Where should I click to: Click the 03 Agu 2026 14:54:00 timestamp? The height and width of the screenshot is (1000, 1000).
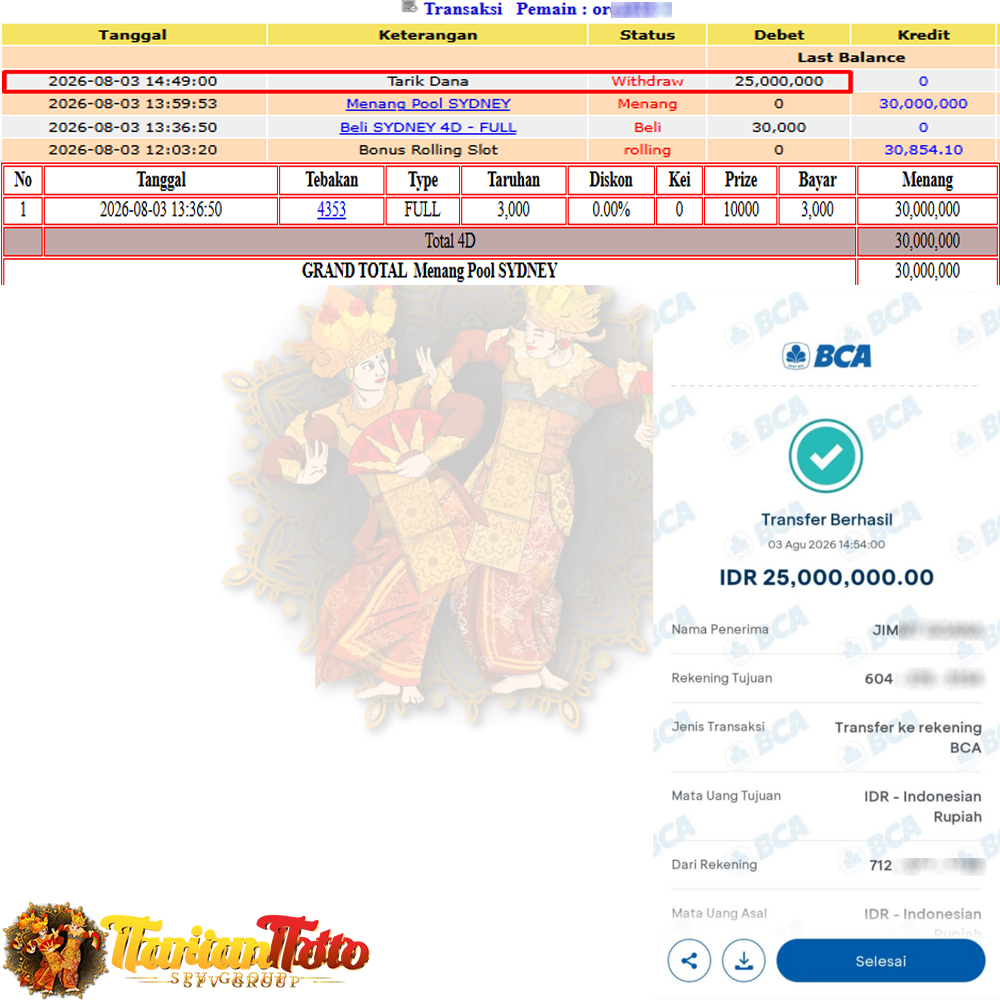coord(827,545)
